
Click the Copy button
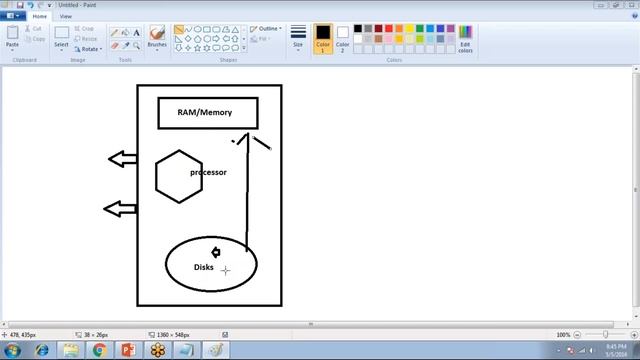35,39
